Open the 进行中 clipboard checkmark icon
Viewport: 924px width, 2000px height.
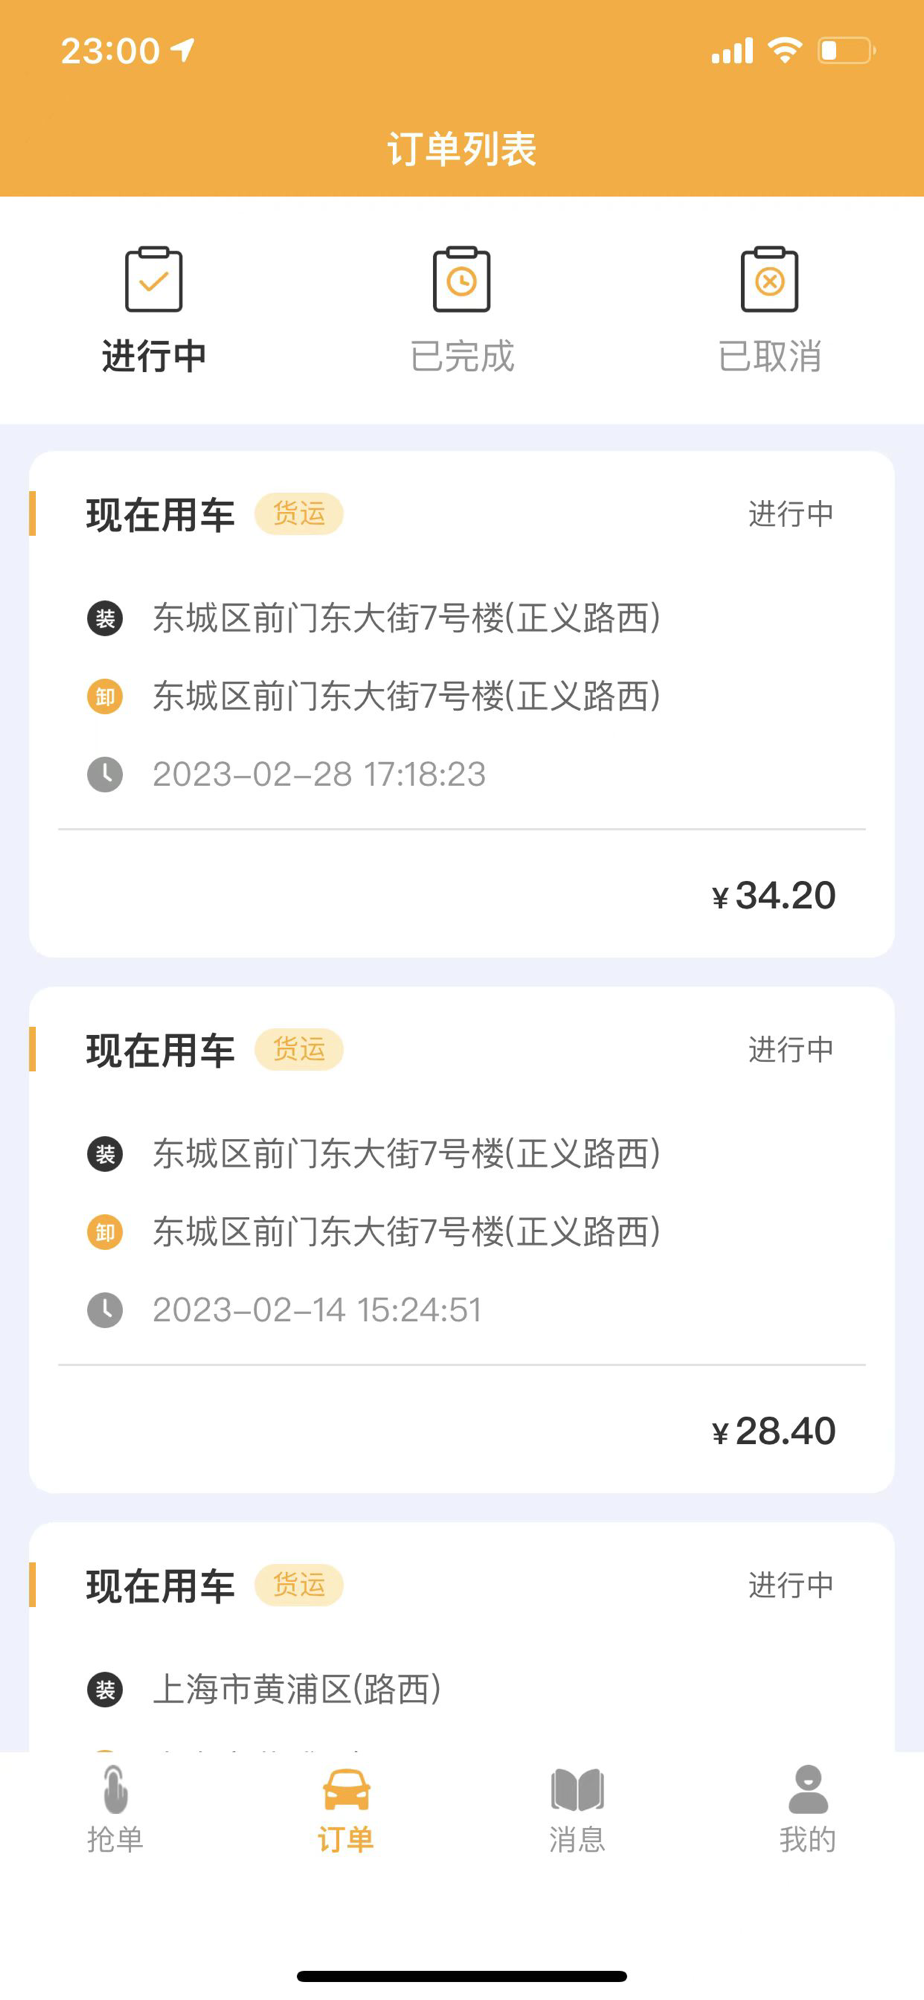[154, 279]
